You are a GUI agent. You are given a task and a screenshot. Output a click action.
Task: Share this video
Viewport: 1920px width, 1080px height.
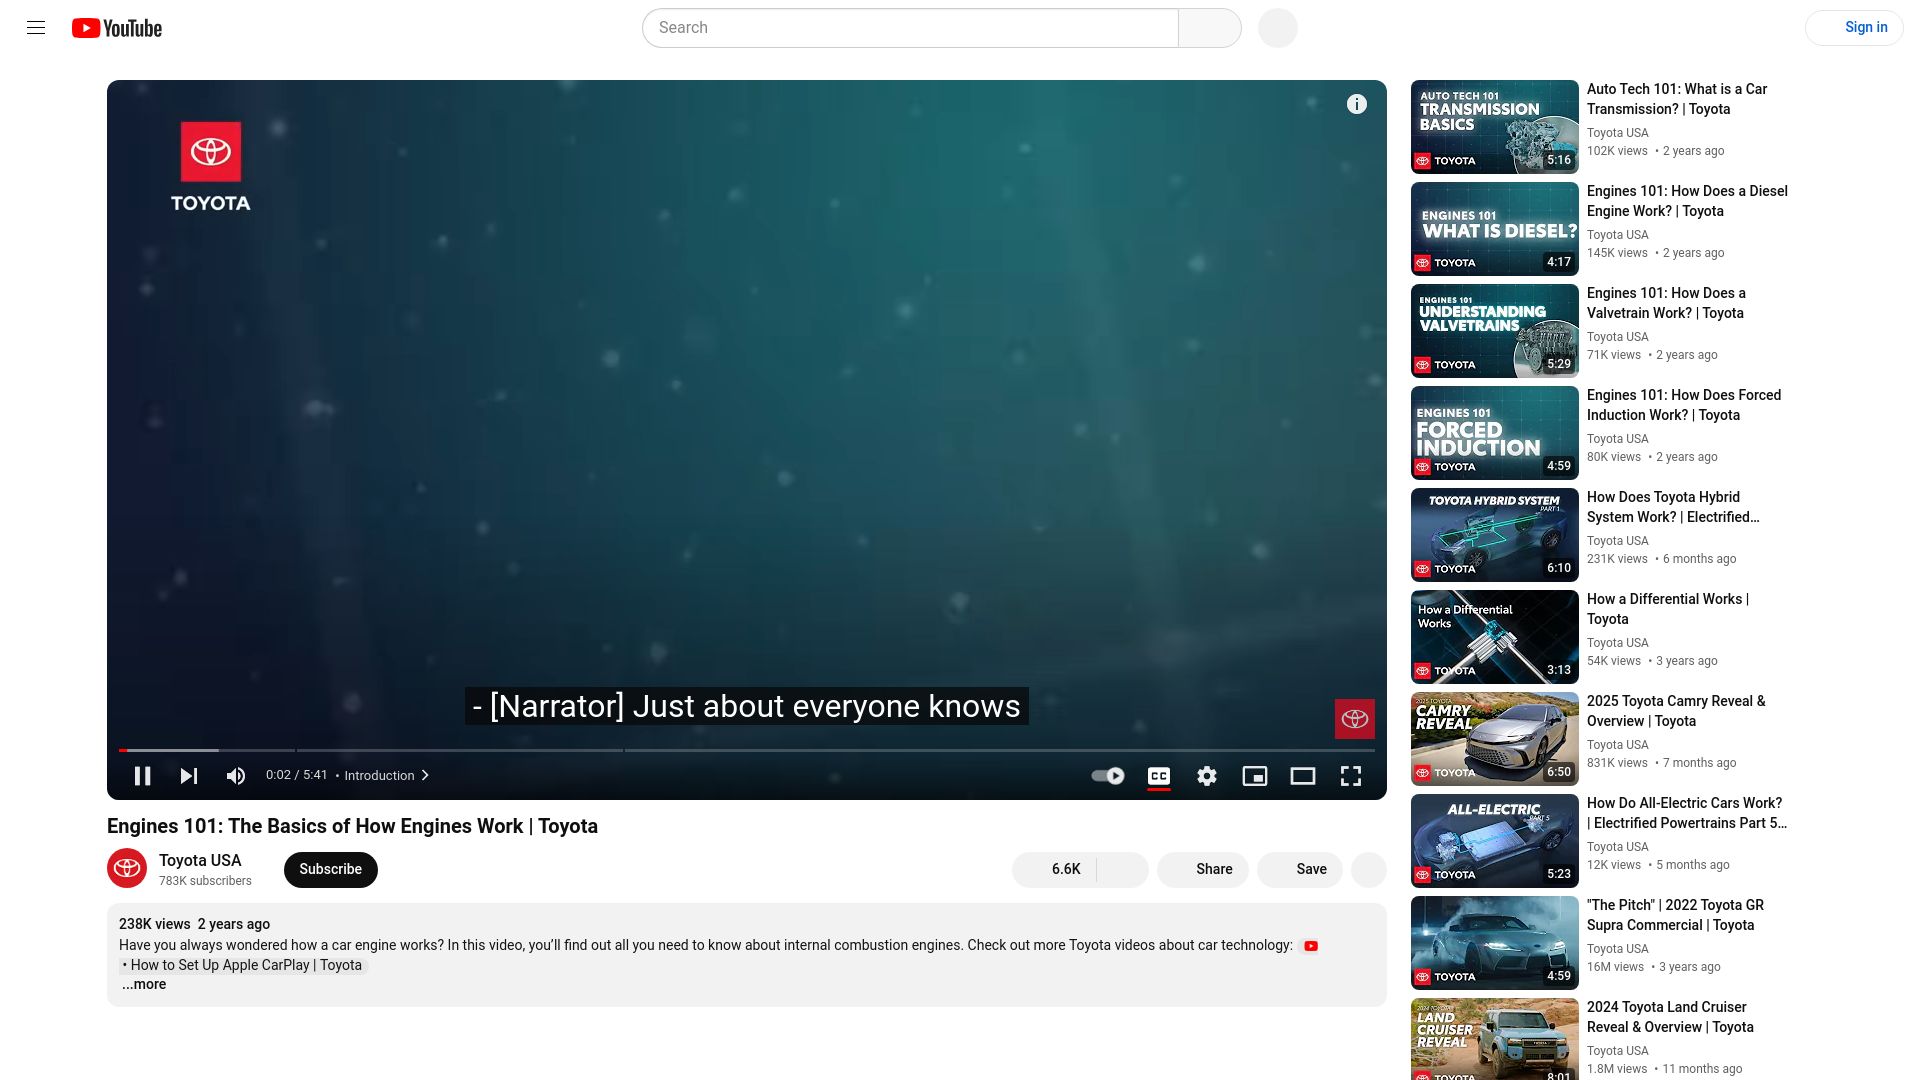pos(1203,869)
